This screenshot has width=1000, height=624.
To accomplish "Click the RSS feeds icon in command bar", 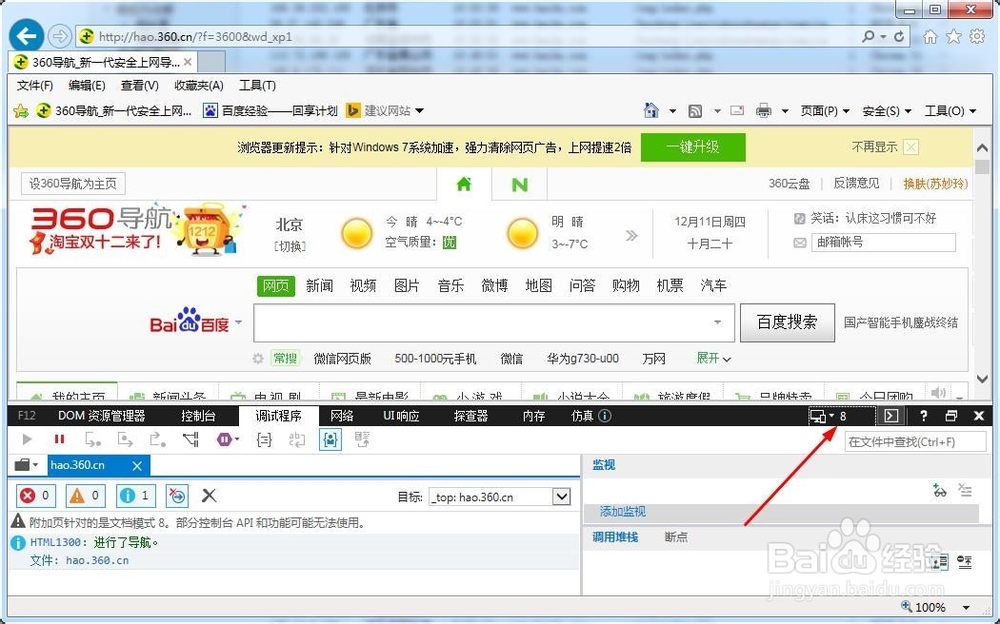I will click(x=695, y=111).
